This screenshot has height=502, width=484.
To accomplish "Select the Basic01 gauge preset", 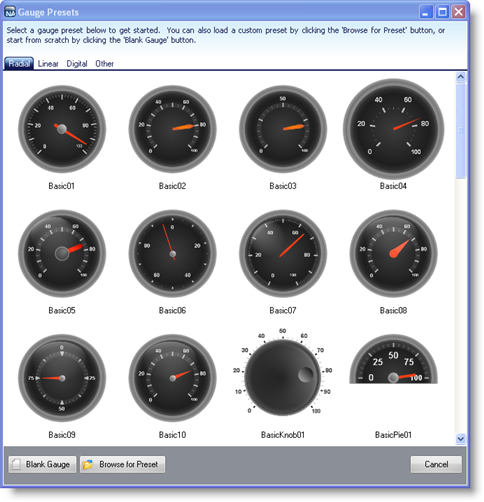I will [62, 129].
